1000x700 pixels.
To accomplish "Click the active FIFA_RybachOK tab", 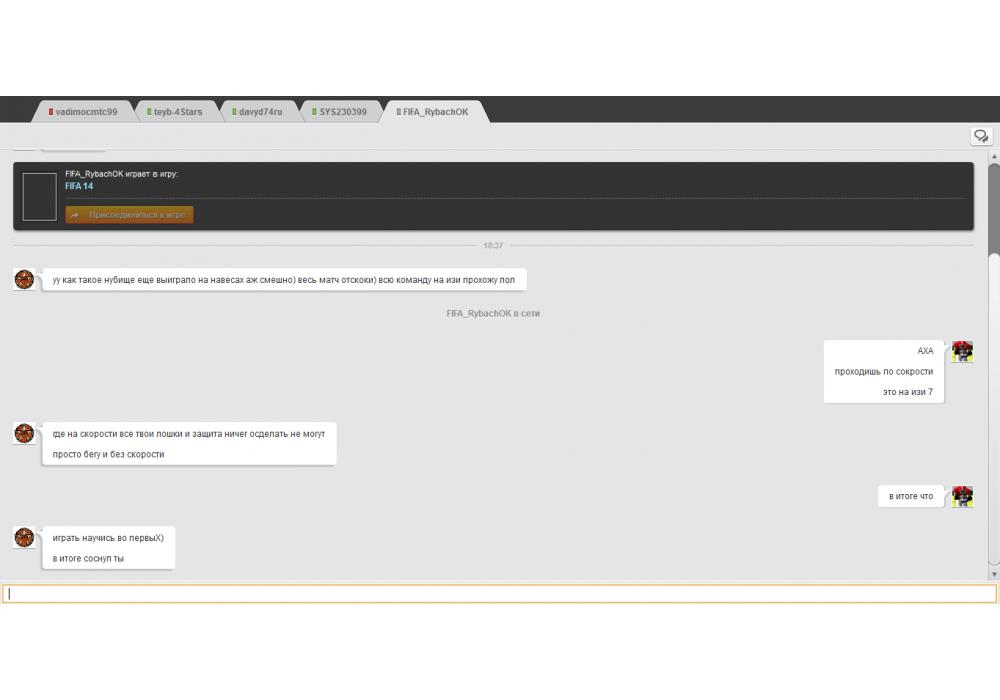I will tap(435, 112).
